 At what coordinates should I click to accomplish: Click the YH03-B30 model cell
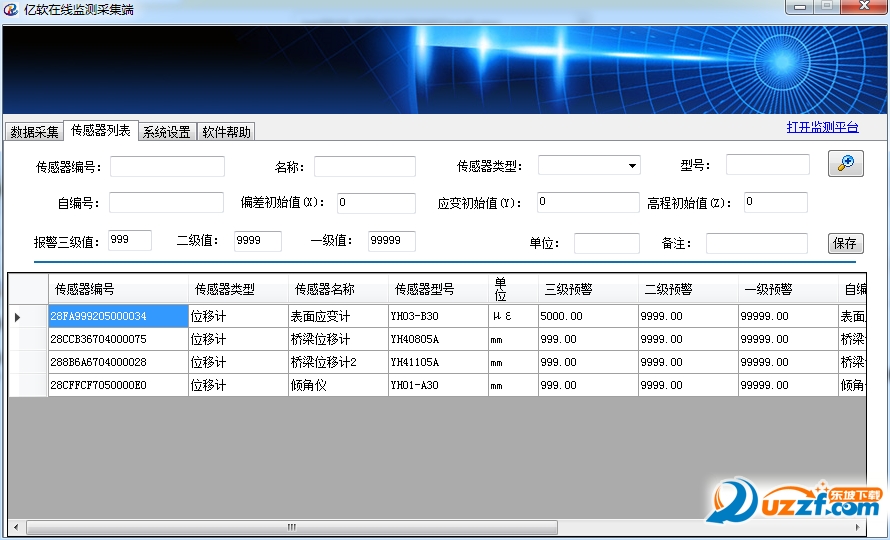438,316
